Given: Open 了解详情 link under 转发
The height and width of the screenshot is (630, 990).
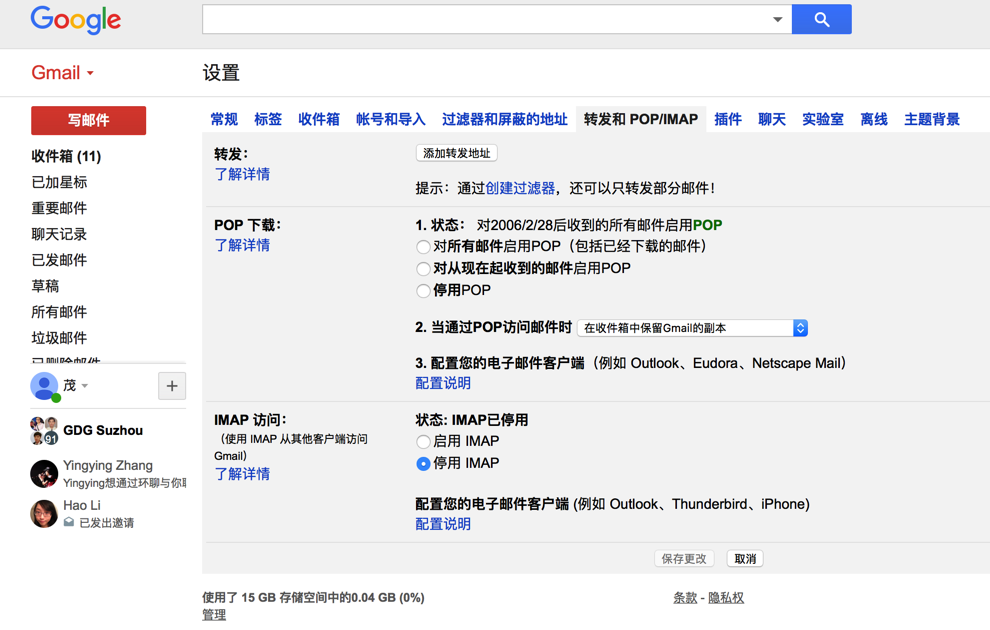Looking at the screenshot, I should (242, 174).
